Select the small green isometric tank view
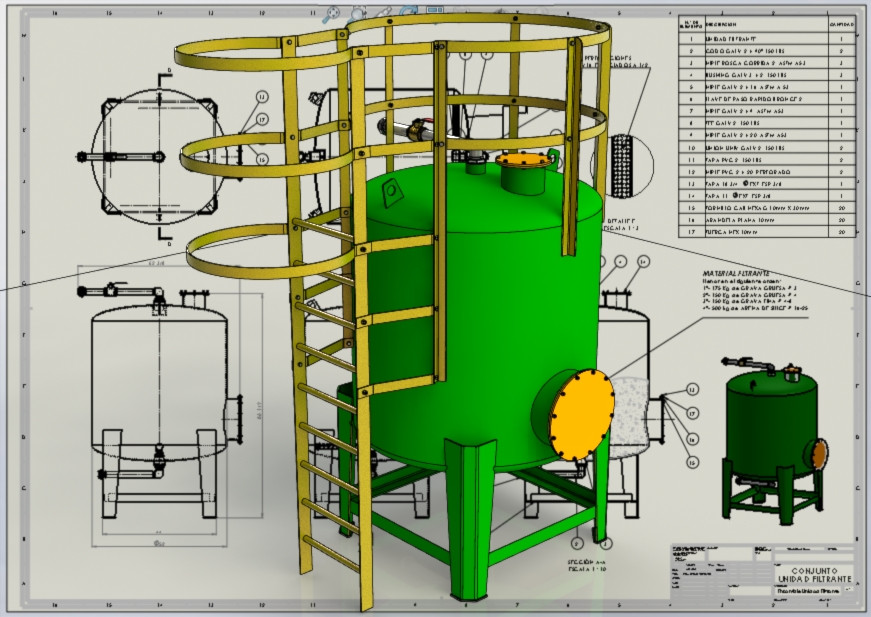 click(x=775, y=440)
